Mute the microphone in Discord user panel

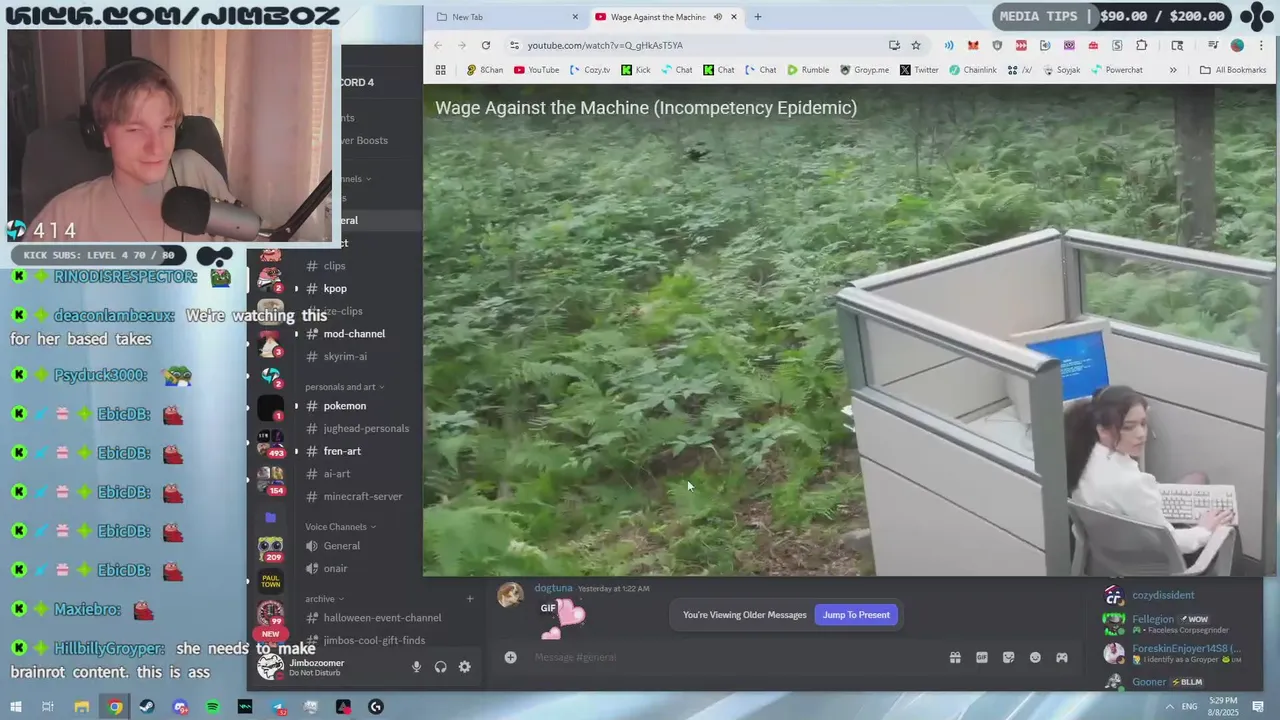(x=416, y=667)
